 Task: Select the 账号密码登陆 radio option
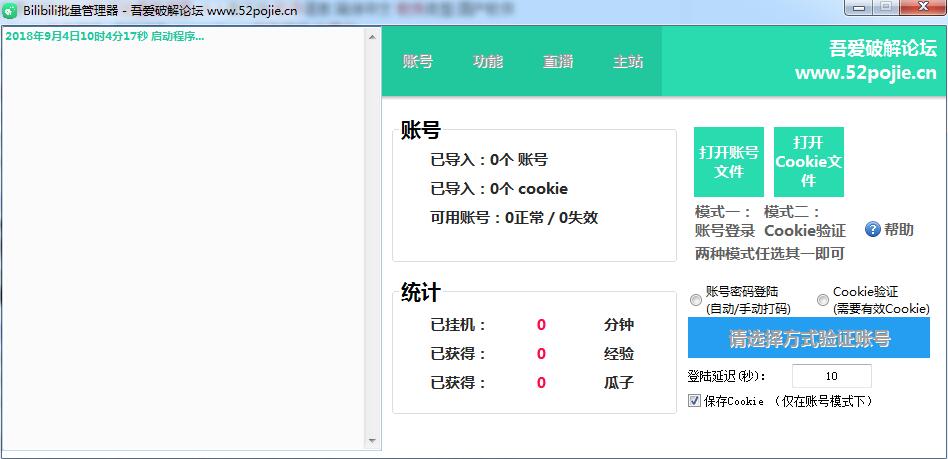696,300
